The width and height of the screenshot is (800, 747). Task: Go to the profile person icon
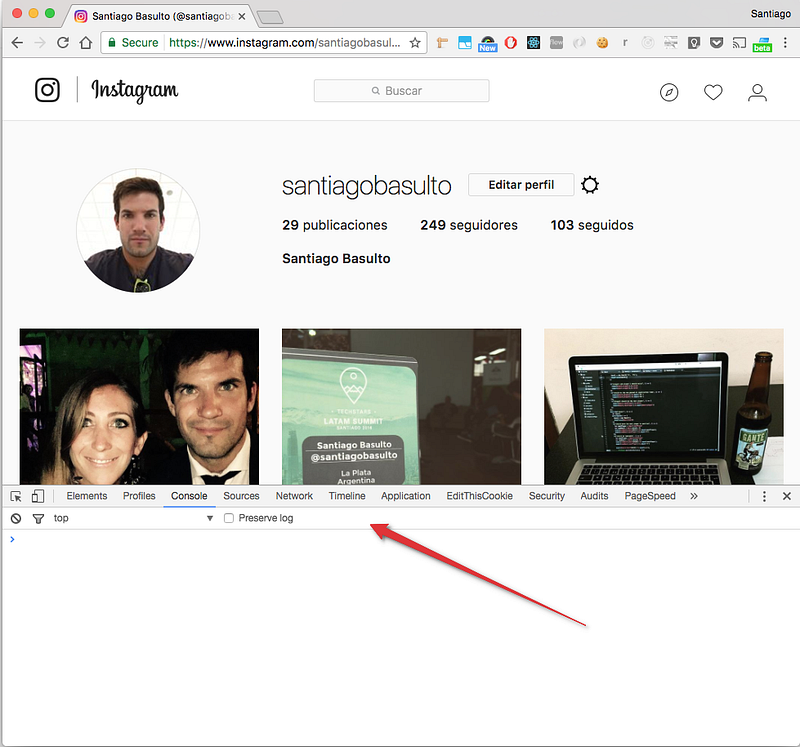click(x=757, y=93)
